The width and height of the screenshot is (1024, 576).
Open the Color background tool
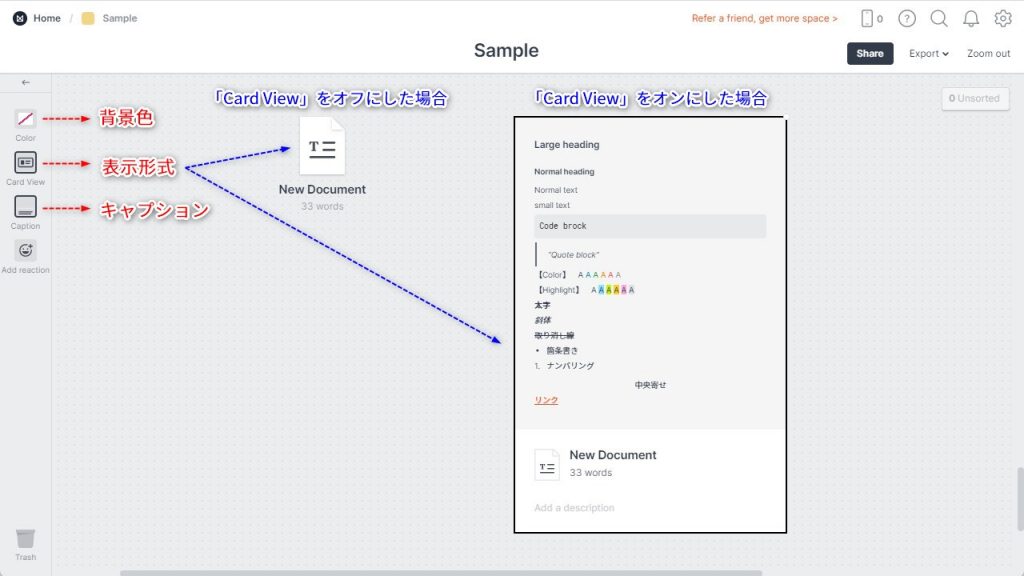(x=25, y=119)
